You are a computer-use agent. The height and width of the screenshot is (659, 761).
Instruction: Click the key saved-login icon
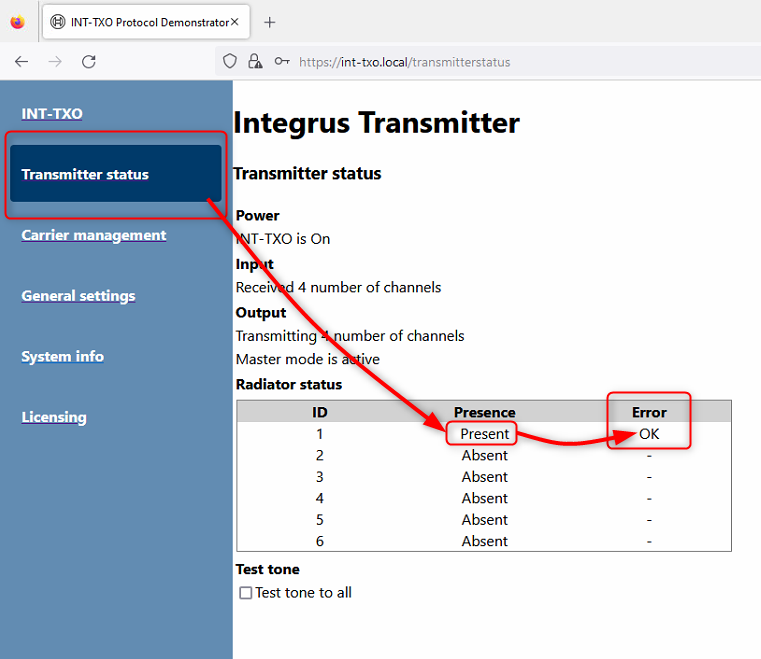[282, 62]
